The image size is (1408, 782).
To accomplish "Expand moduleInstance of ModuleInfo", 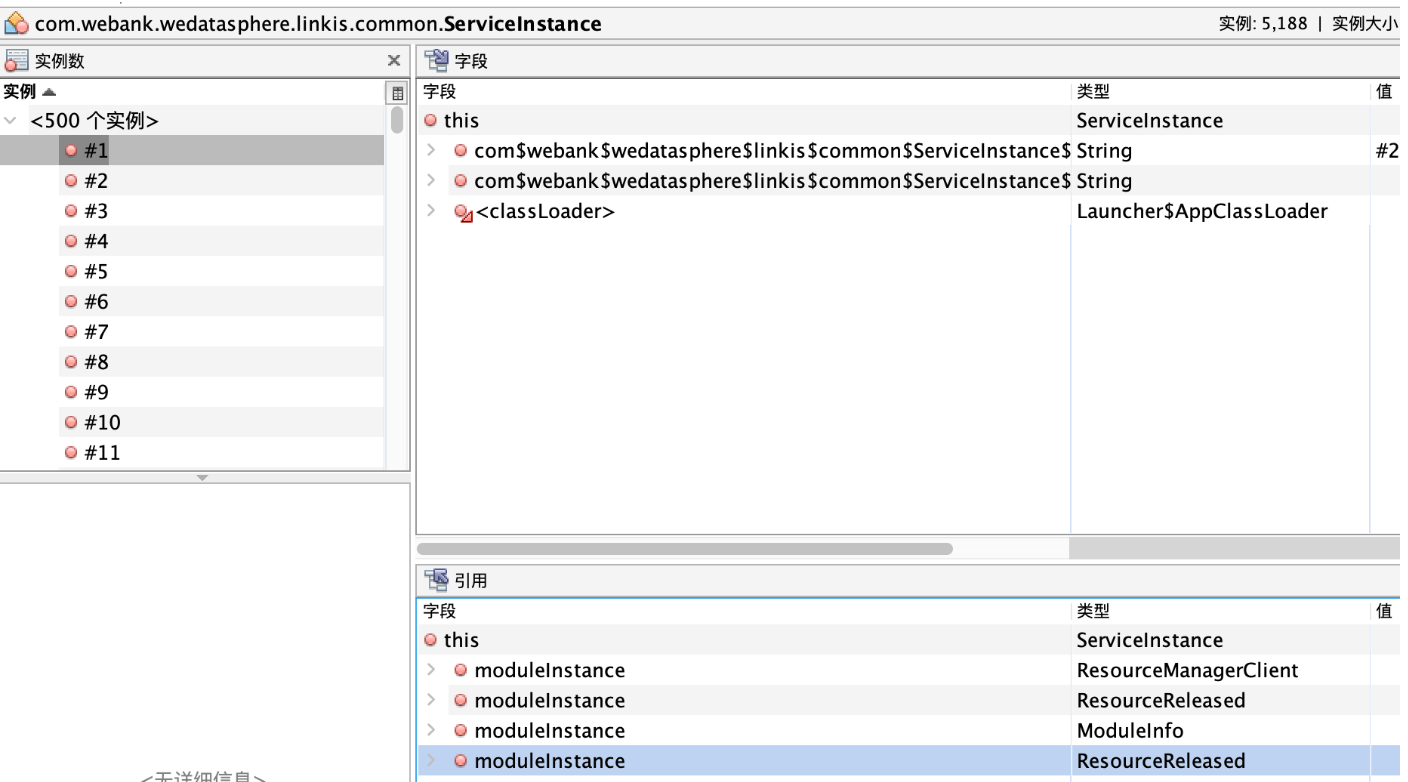I will [431, 730].
